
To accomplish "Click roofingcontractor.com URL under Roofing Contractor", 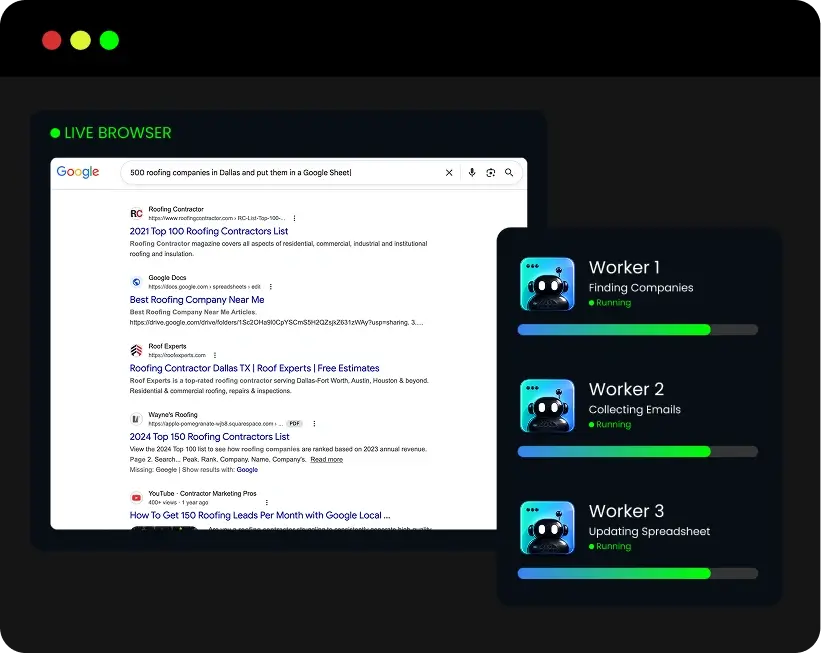I will coord(217,218).
